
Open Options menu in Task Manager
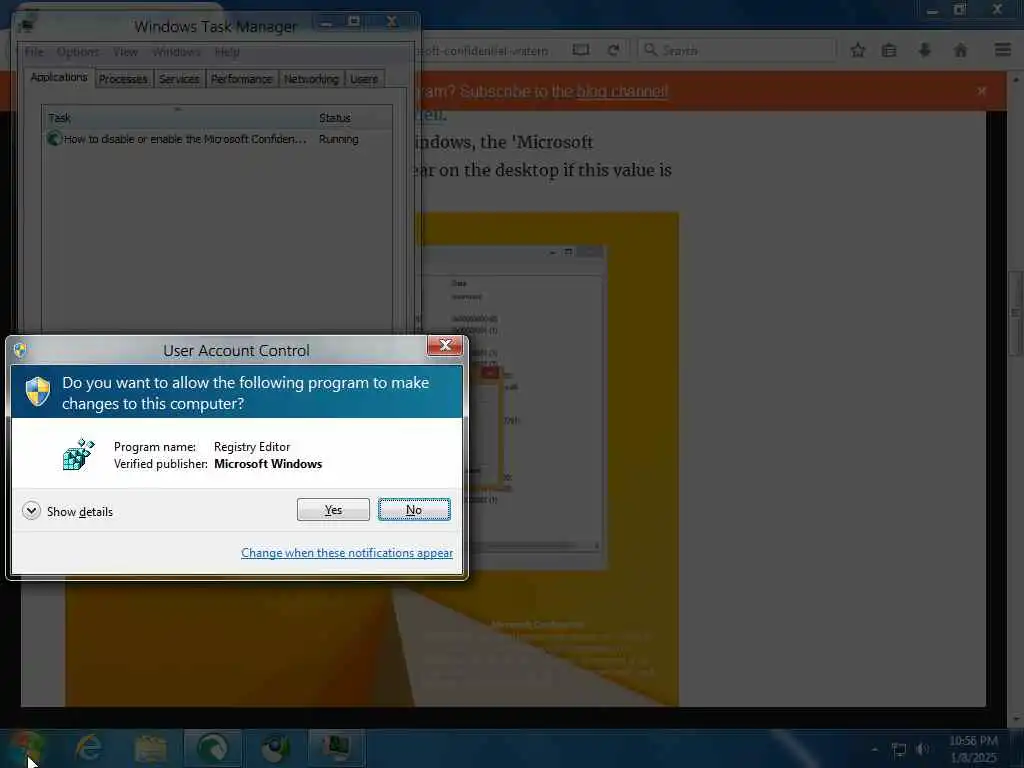click(78, 52)
